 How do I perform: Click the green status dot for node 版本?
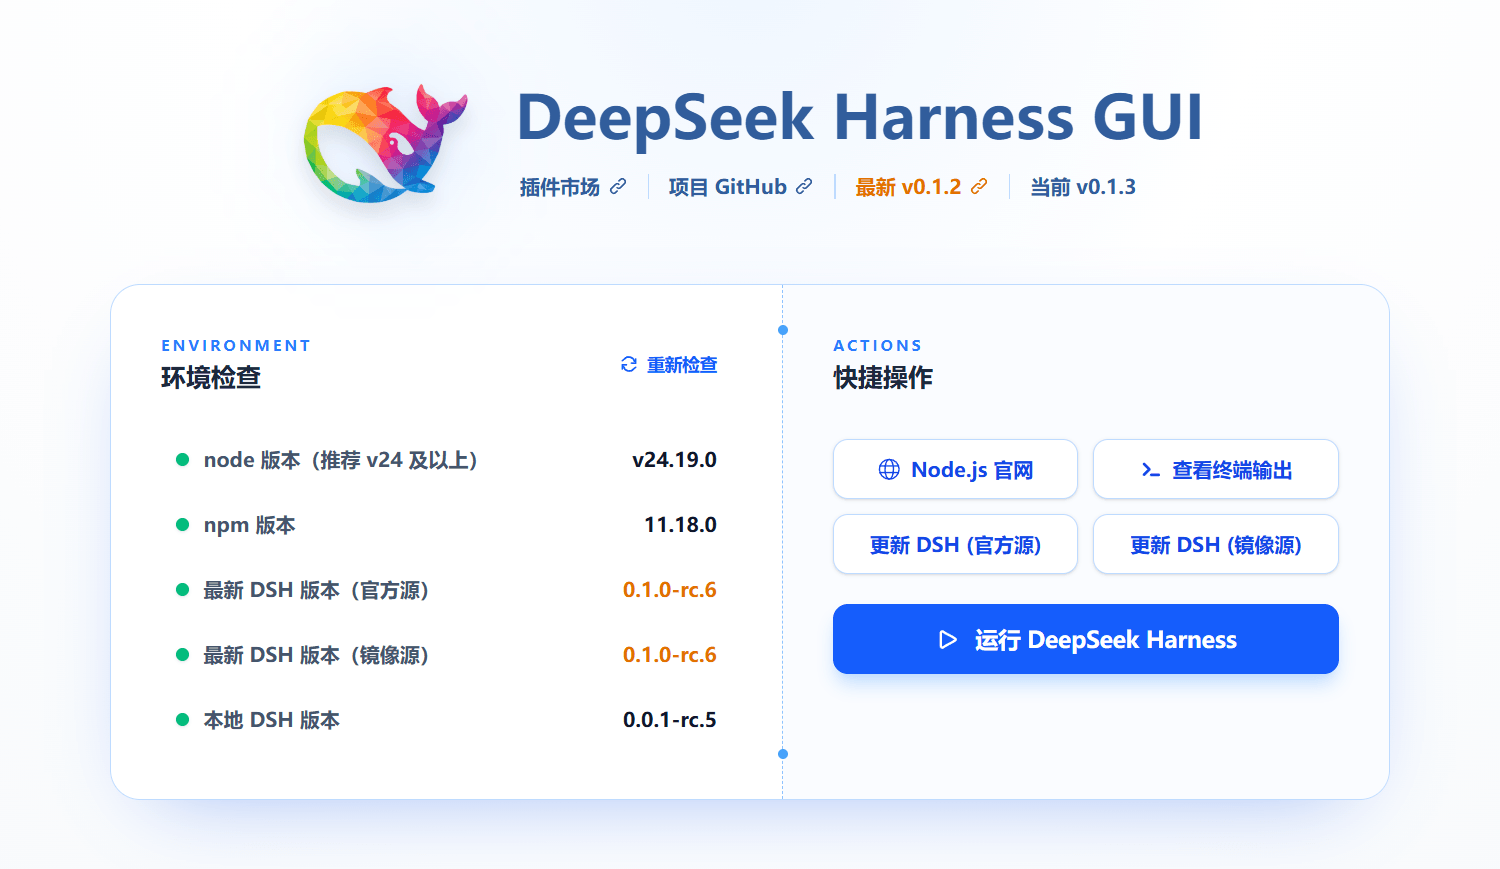coord(182,460)
